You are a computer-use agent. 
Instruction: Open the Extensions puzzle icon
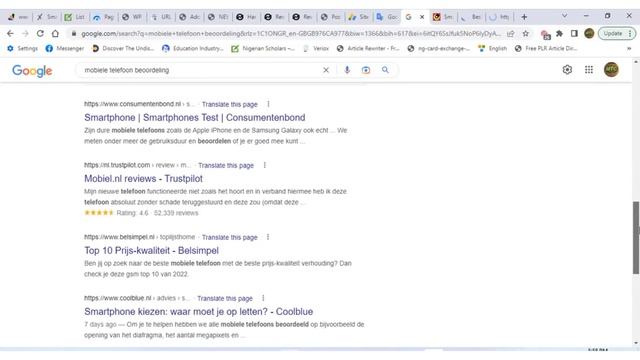pyautogui.click(x=560, y=33)
